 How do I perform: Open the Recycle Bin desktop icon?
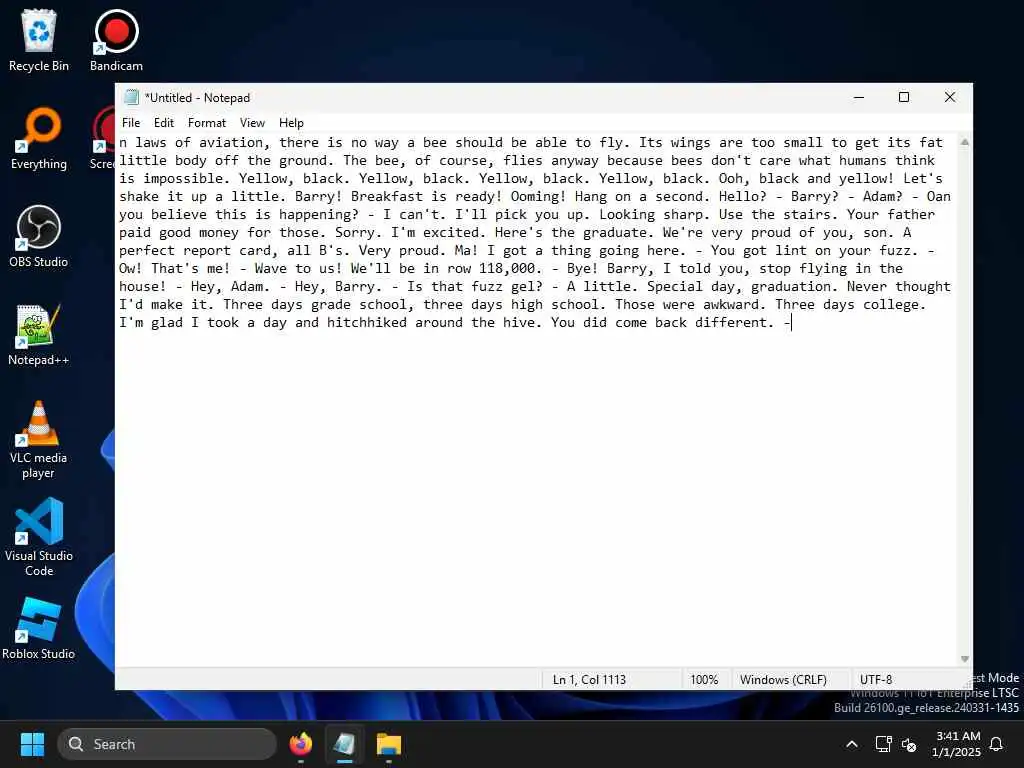point(39,40)
